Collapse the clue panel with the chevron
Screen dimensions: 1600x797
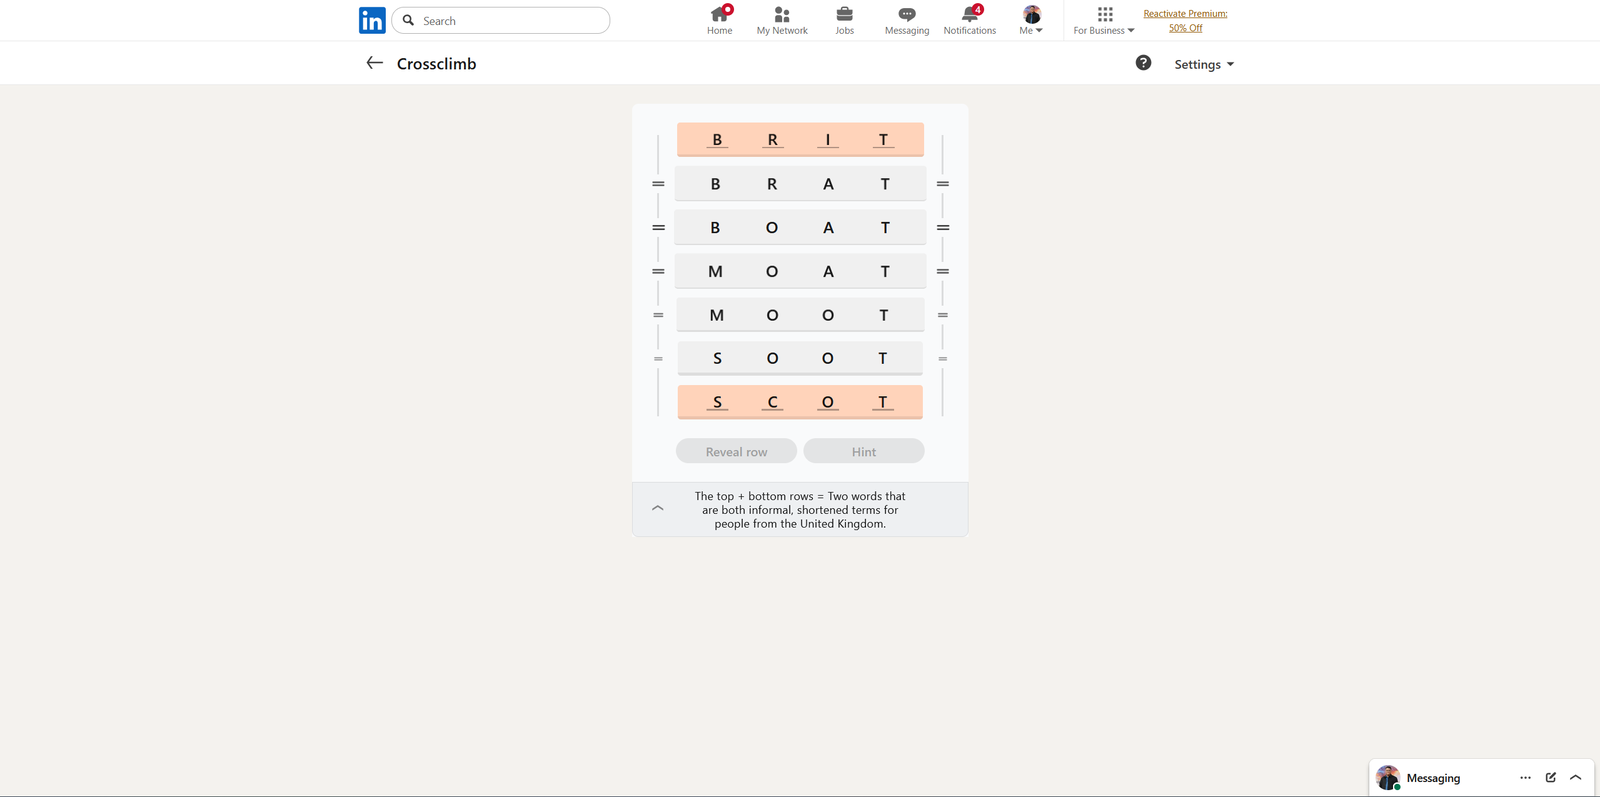pyautogui.click(x=658, y=509)
